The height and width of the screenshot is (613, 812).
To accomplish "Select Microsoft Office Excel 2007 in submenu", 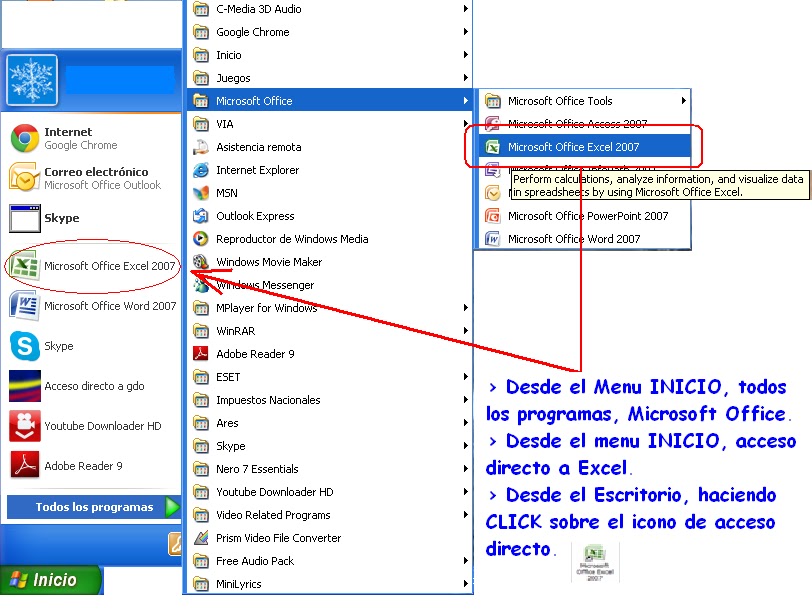I will 573,147.
